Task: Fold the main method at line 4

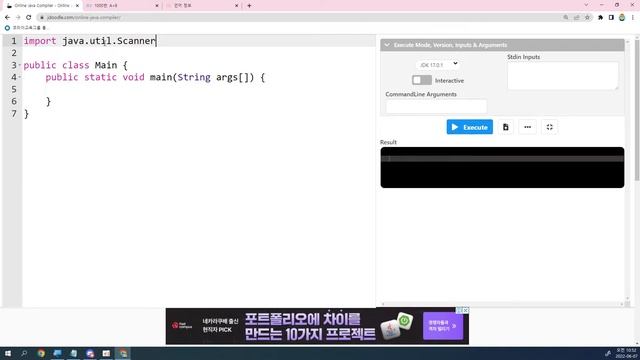Action: coord(20,77)
